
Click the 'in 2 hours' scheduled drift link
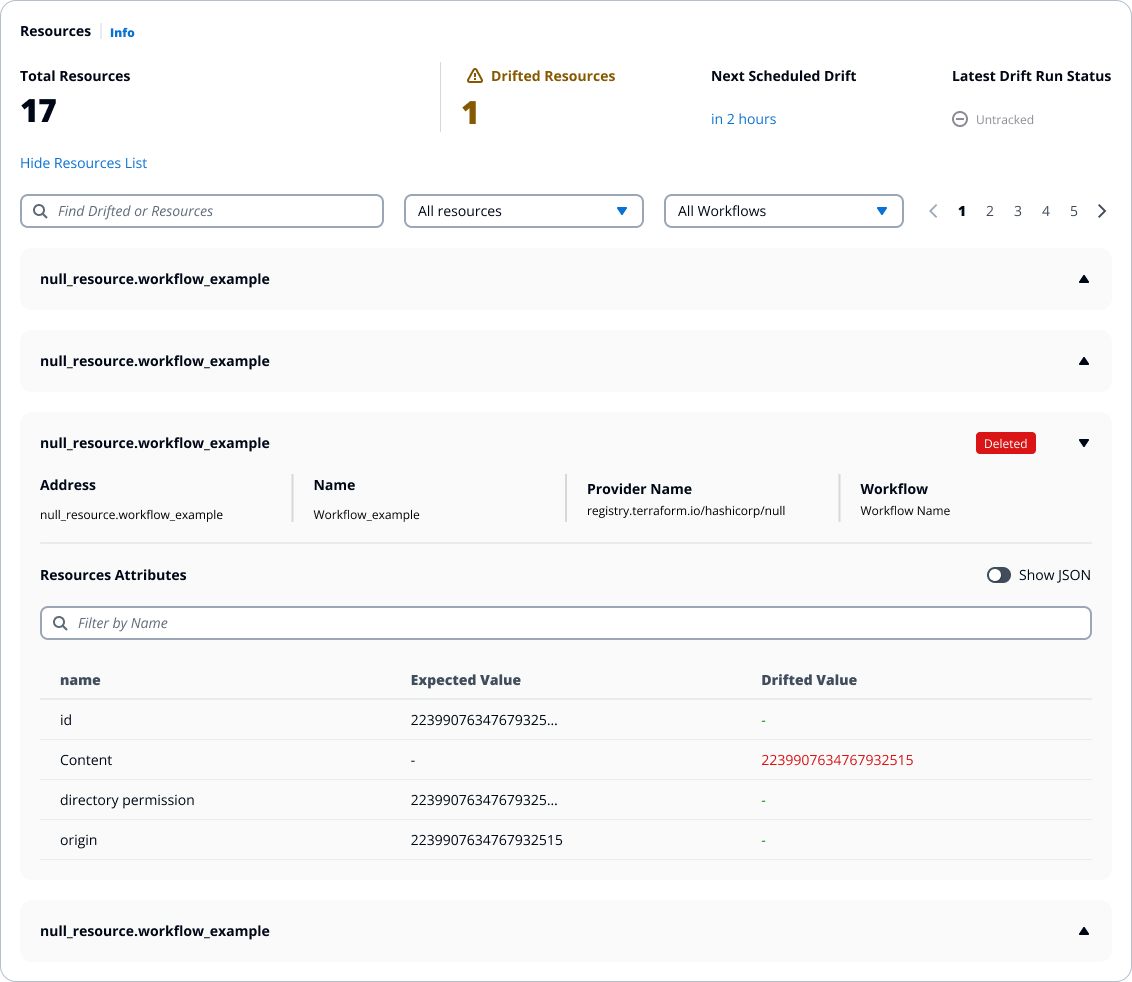(743, 119)
